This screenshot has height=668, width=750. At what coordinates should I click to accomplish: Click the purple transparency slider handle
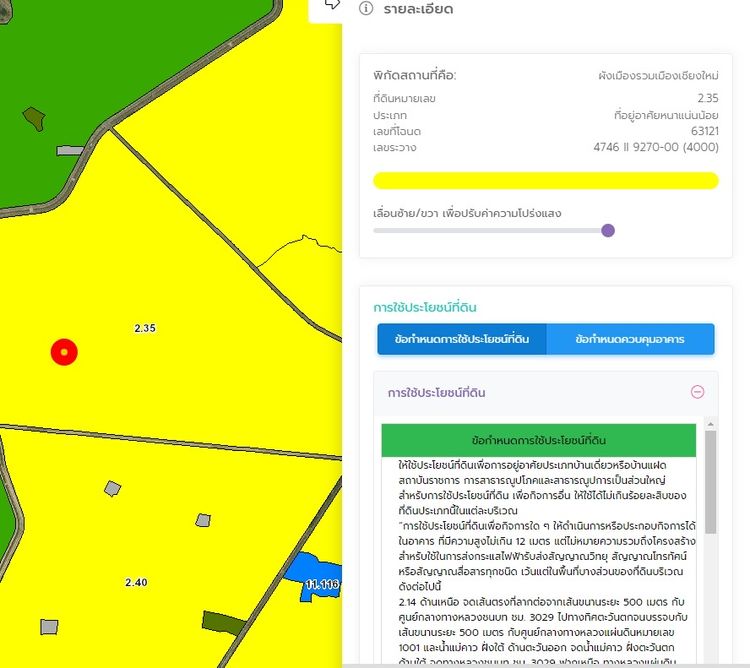[x=608, y=230]
